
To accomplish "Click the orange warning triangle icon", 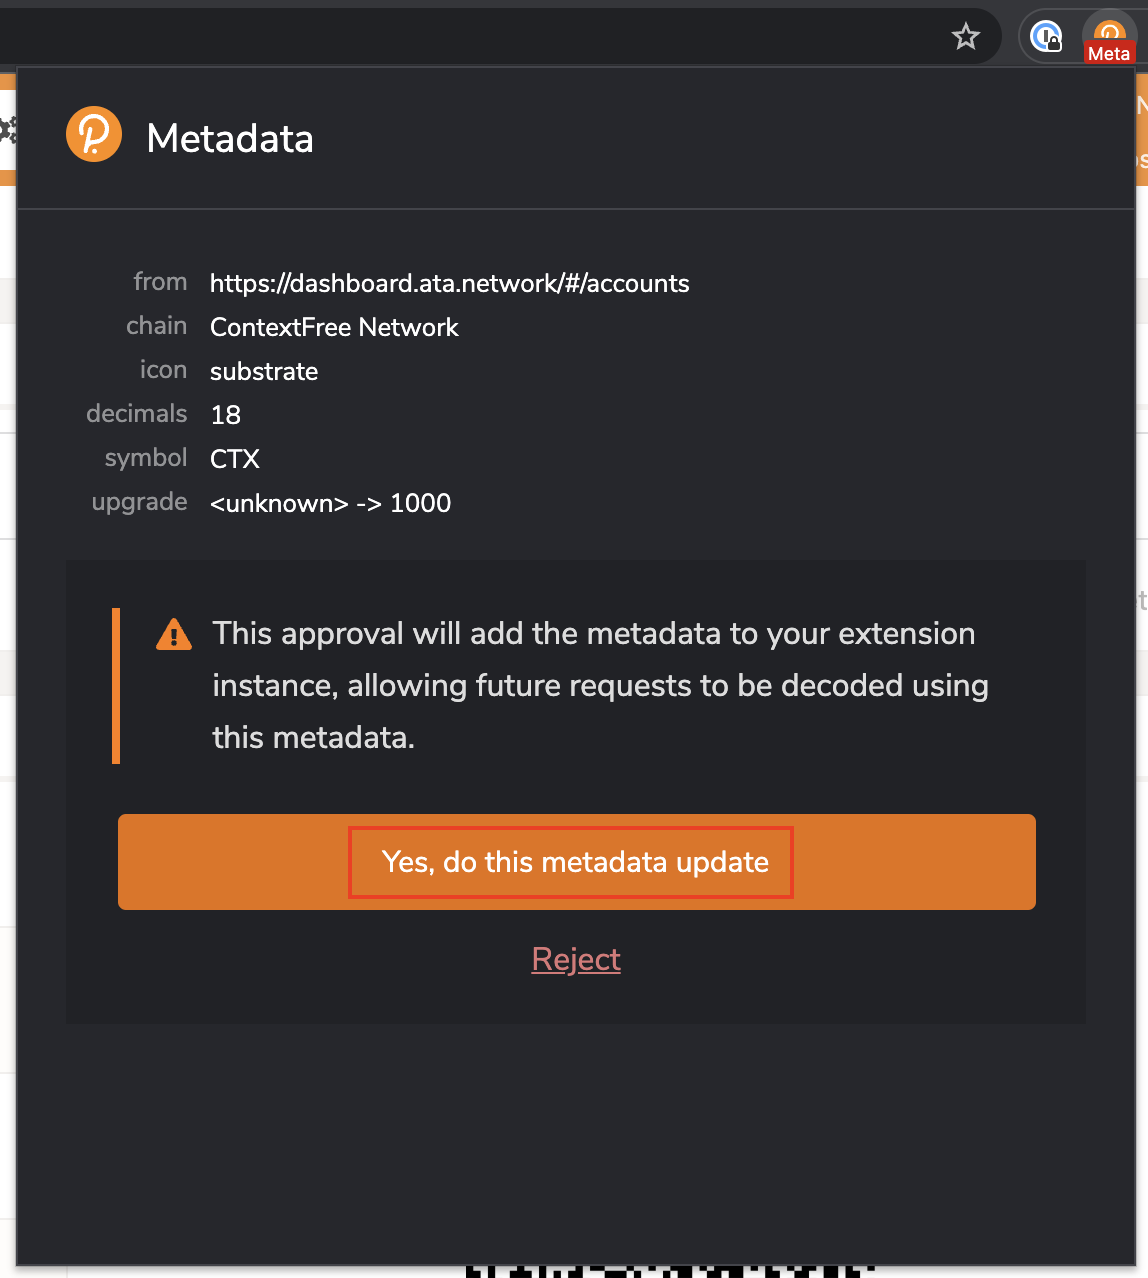I will pyautogui.click(x=174, y=634).
